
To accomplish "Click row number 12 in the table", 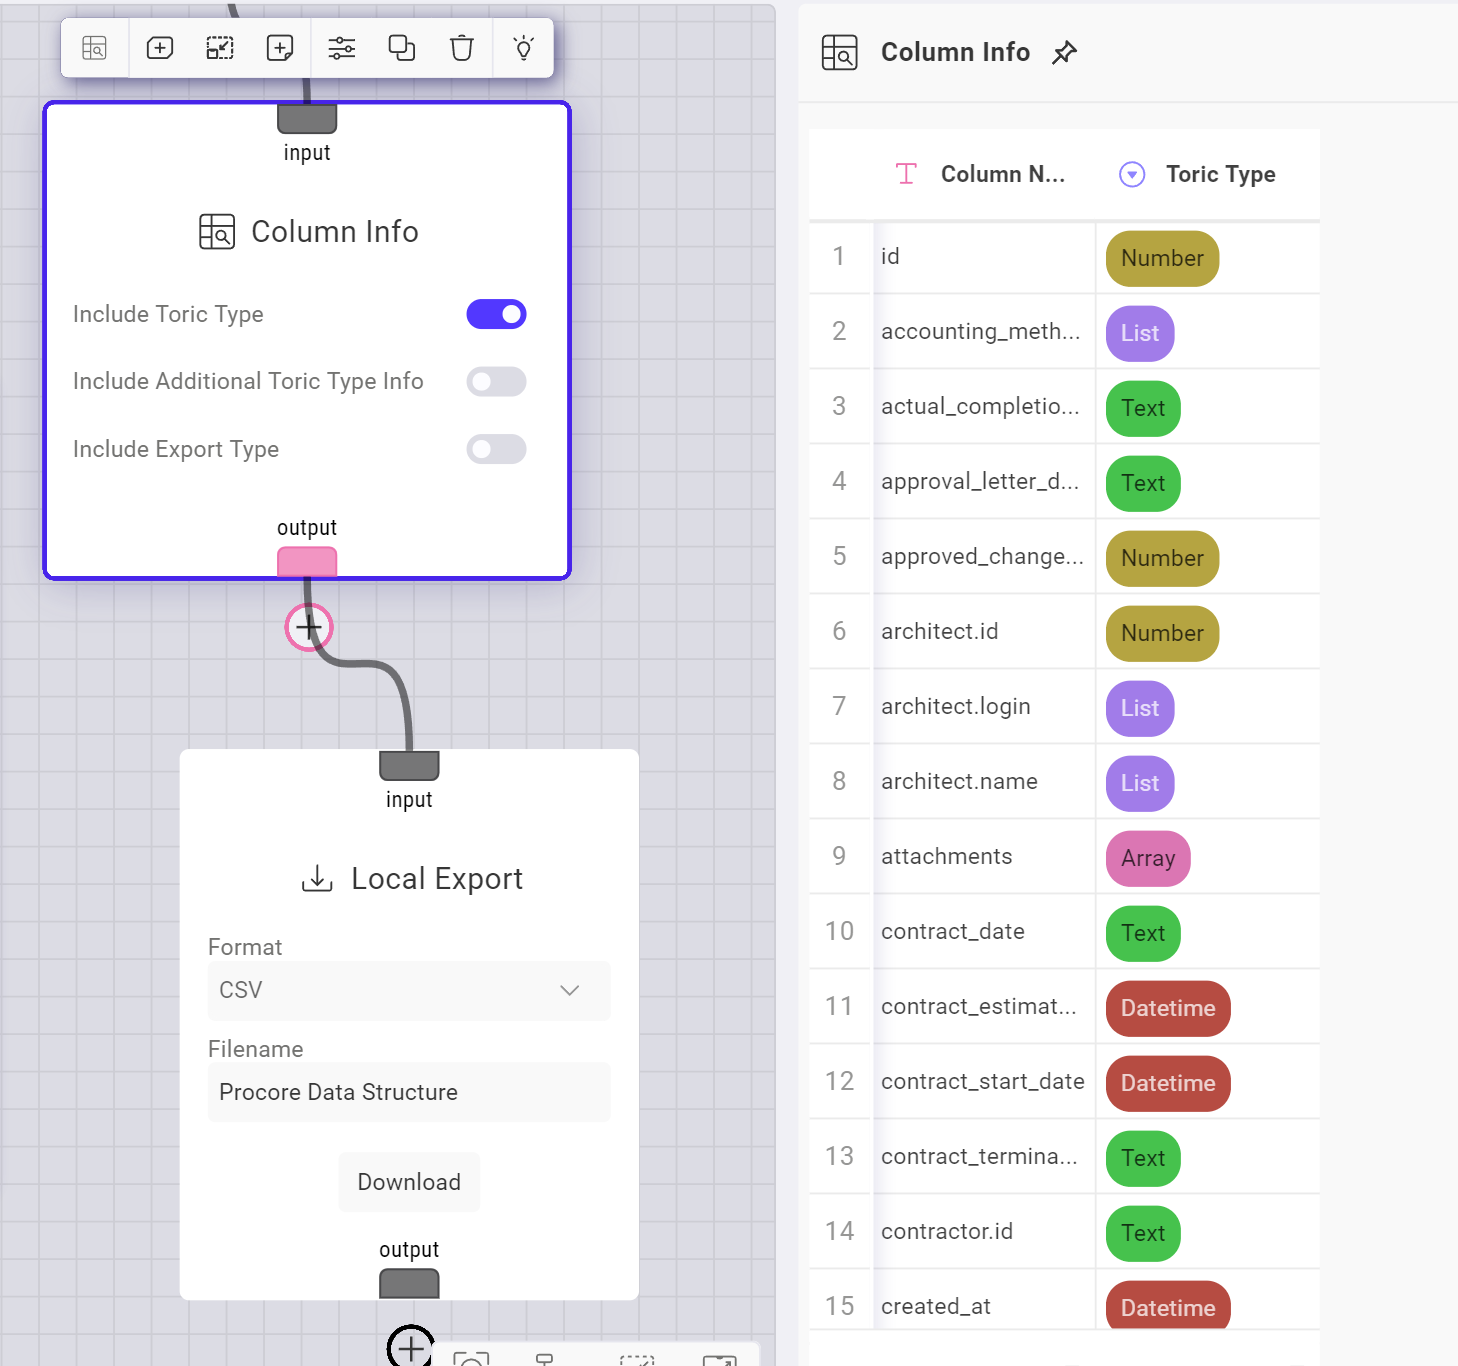I will coord(840,1082).
